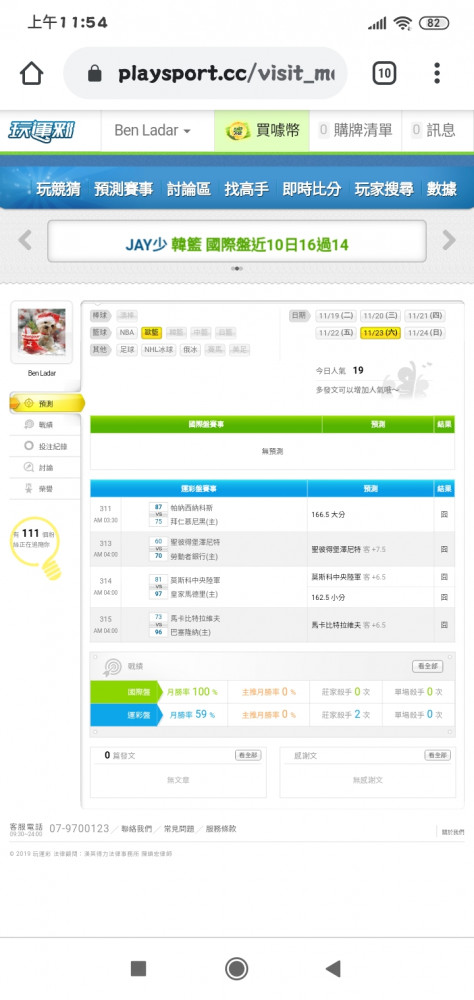
Task: Select the 足球 category filter
Action: coord(126,349)
